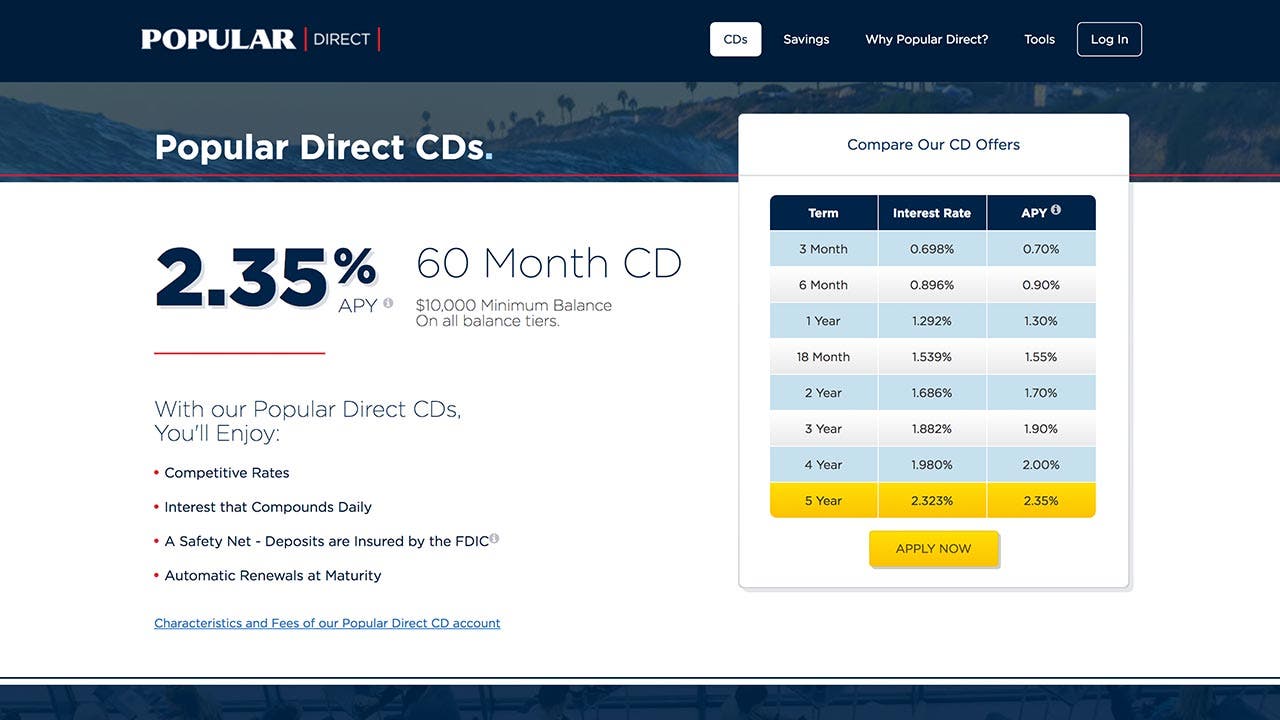Click the Term column header

823,213
